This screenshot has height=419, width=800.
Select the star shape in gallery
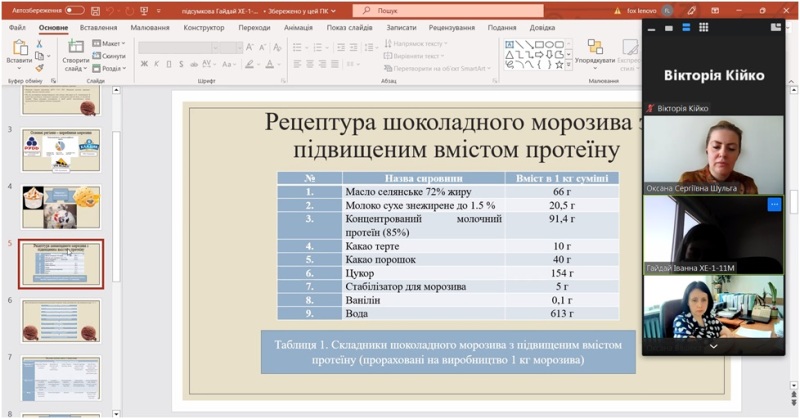tap(559, 65)
